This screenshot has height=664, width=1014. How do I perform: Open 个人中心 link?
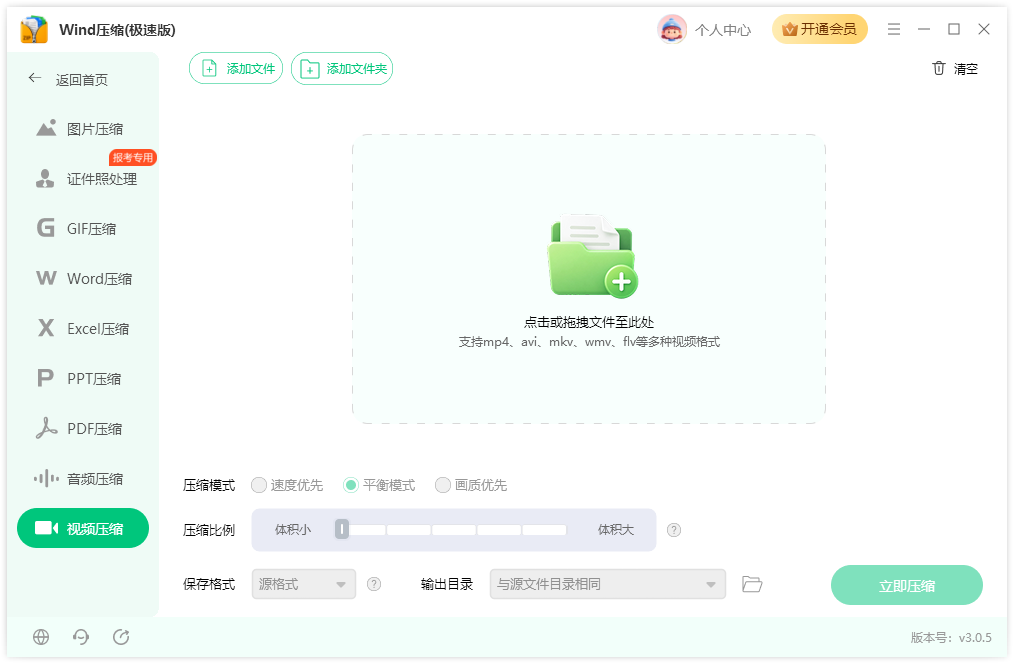click(723, 30)
